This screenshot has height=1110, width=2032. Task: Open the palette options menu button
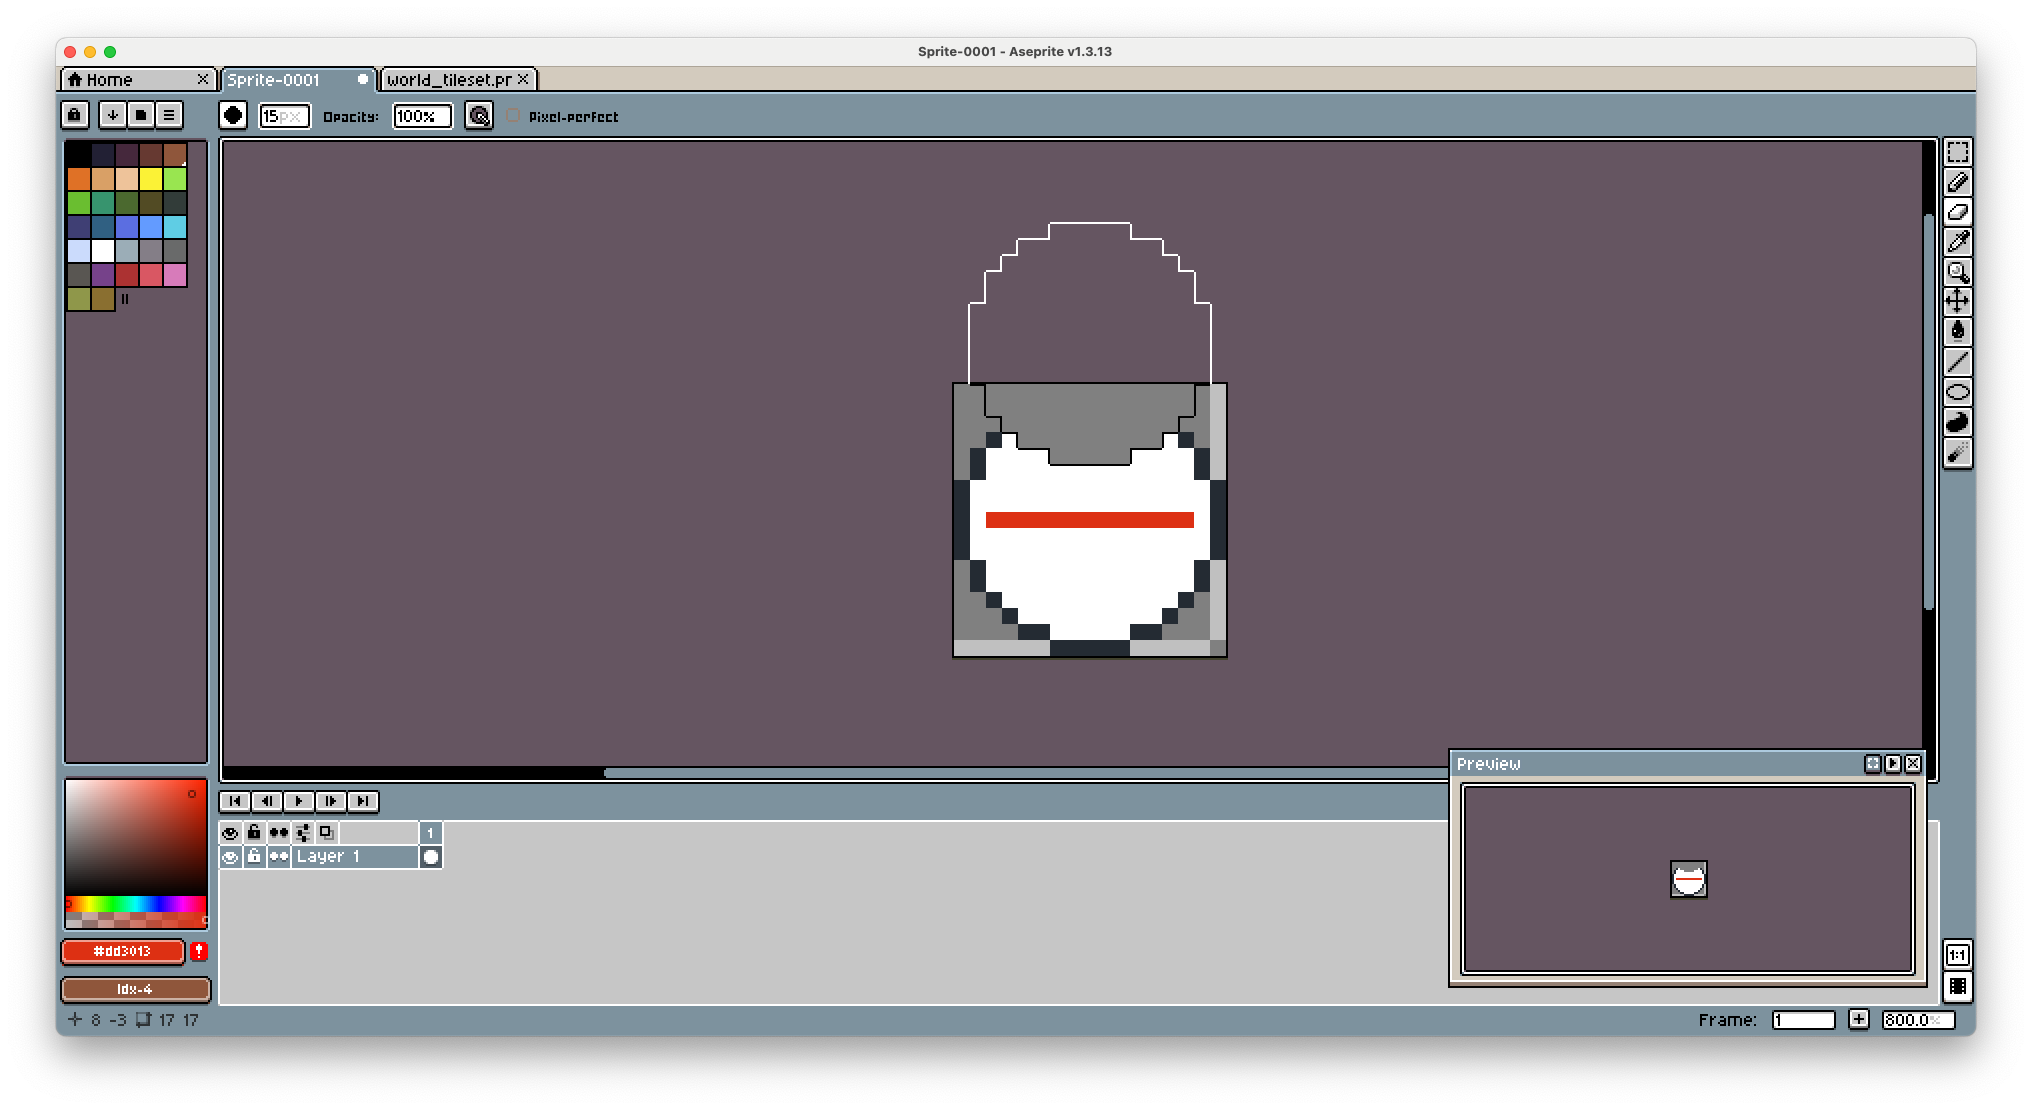pyautogui.click(x=169, y=115)
